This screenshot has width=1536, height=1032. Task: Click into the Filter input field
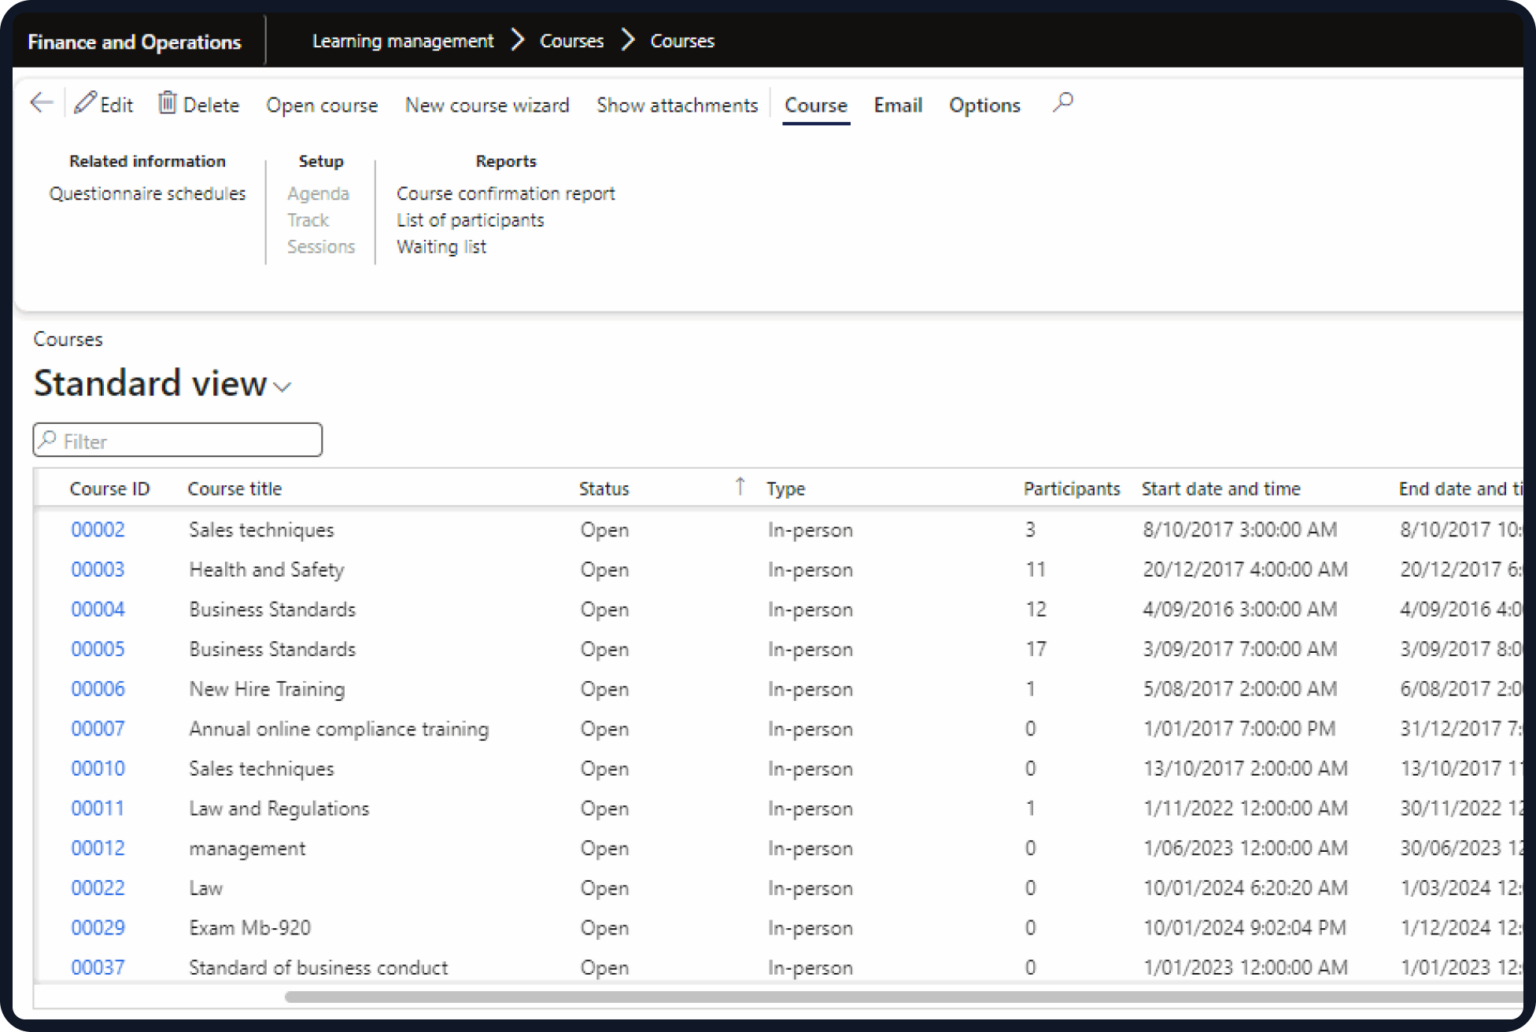(x=178, y=440)
